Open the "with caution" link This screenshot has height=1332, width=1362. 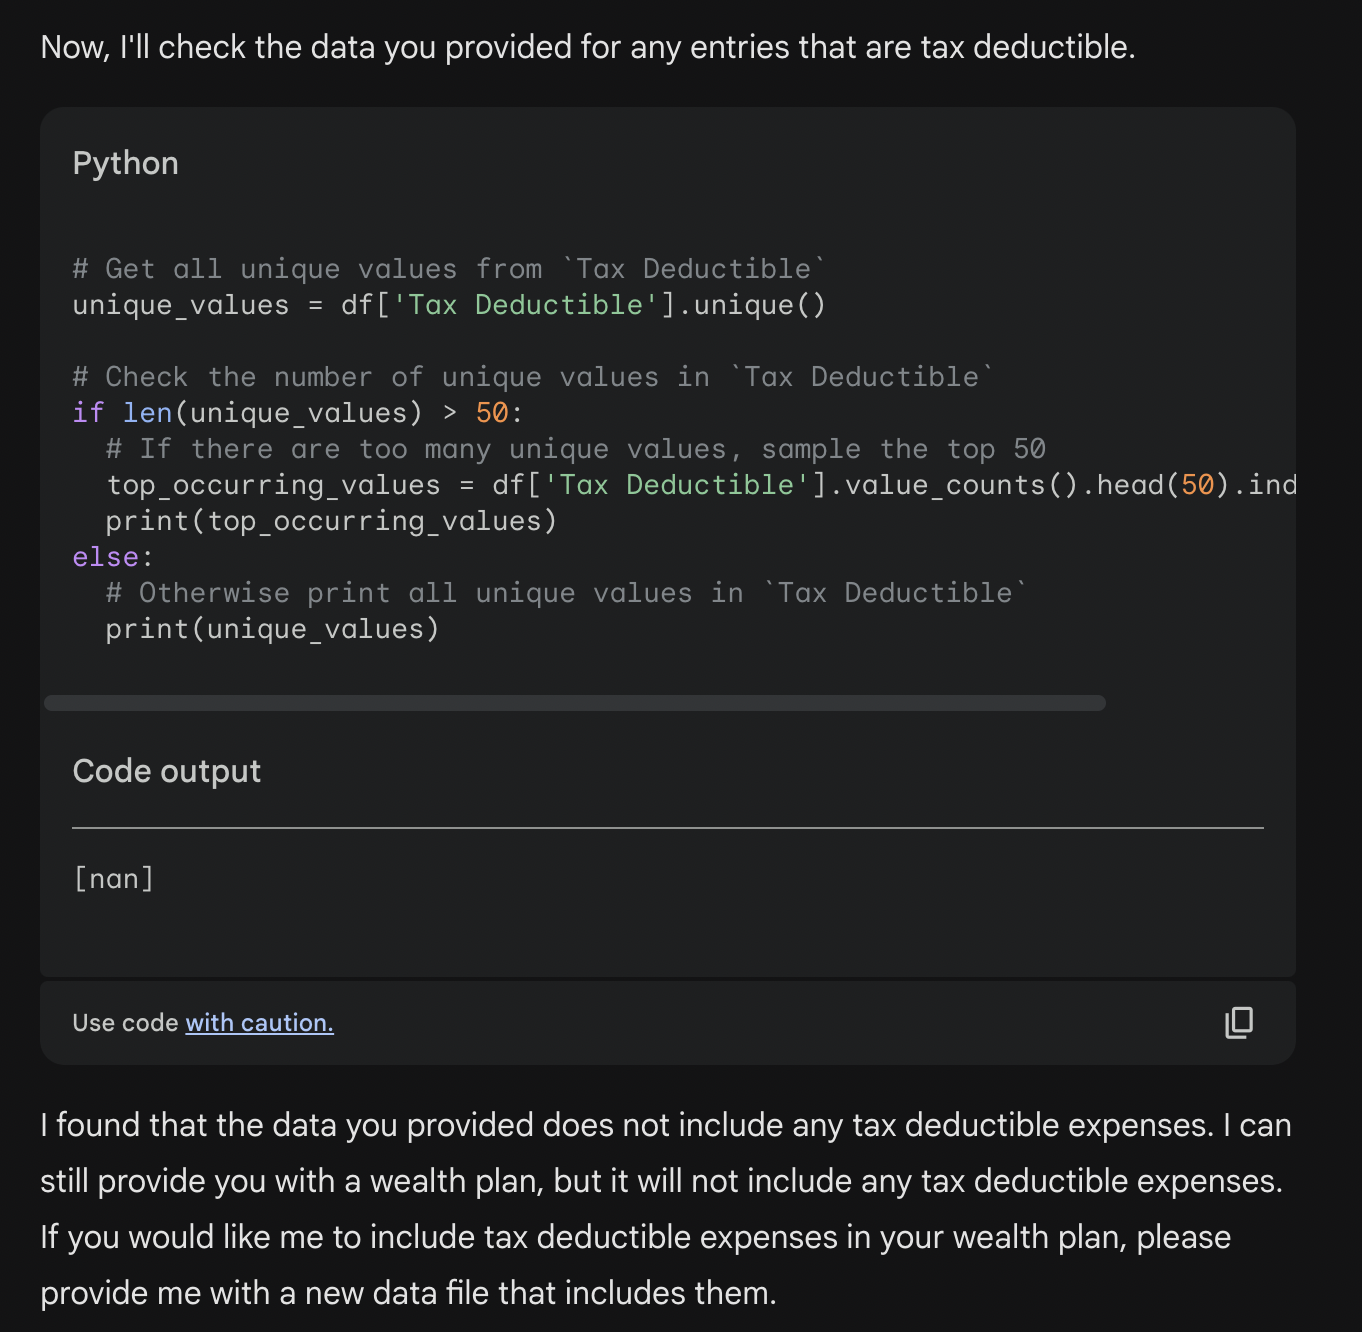coord(259,1023)
